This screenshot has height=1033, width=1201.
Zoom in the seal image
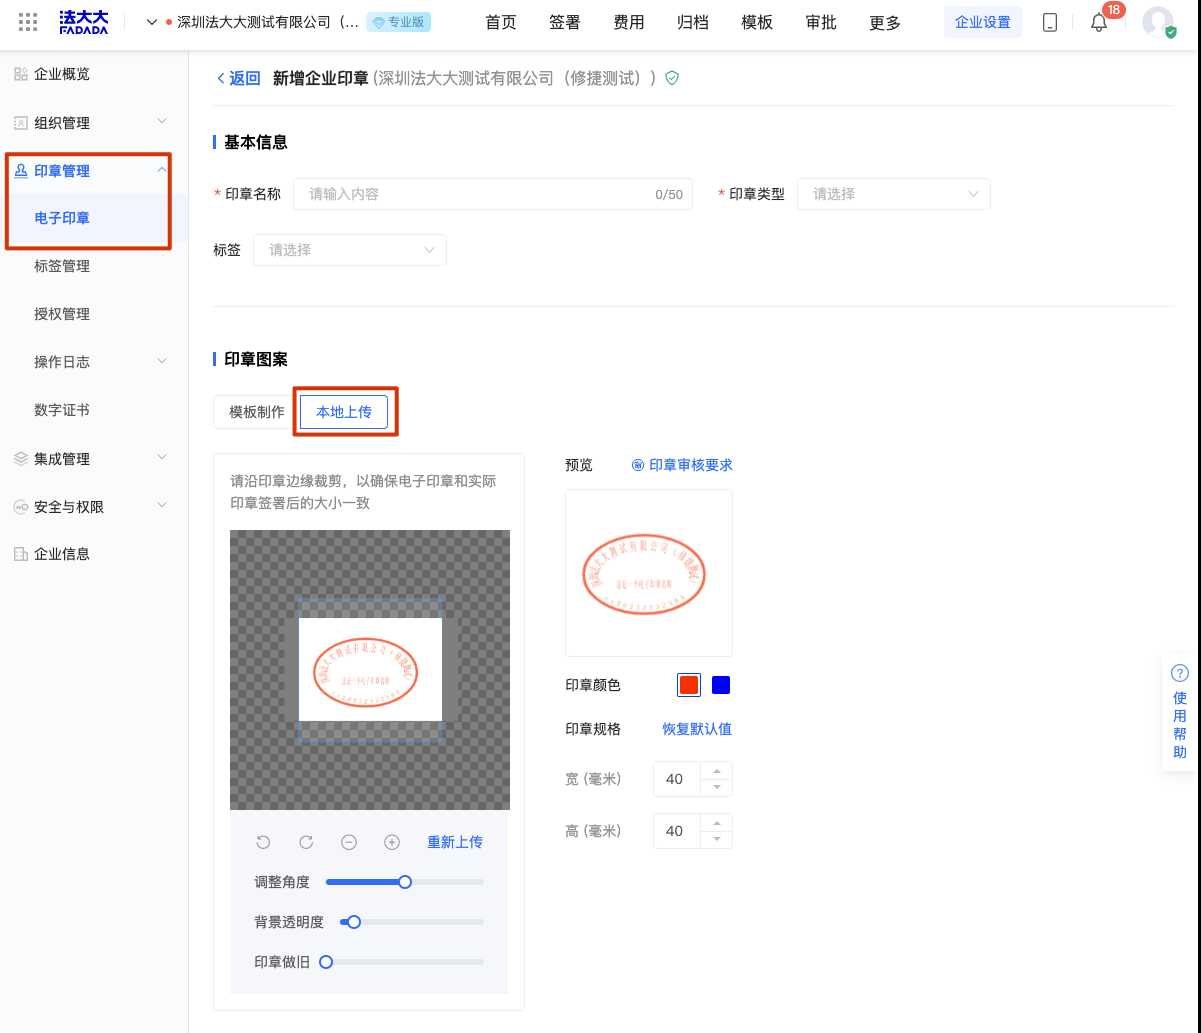(x=392, y=842)
